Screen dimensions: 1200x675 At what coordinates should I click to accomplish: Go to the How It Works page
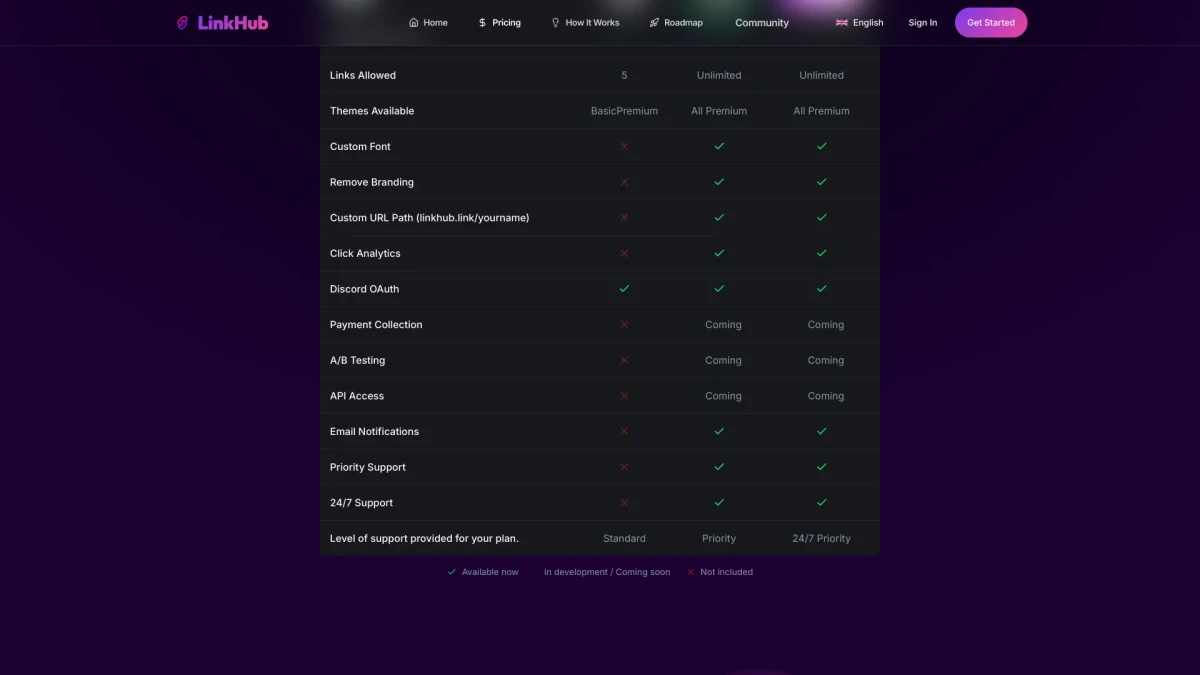click(592, 23)
